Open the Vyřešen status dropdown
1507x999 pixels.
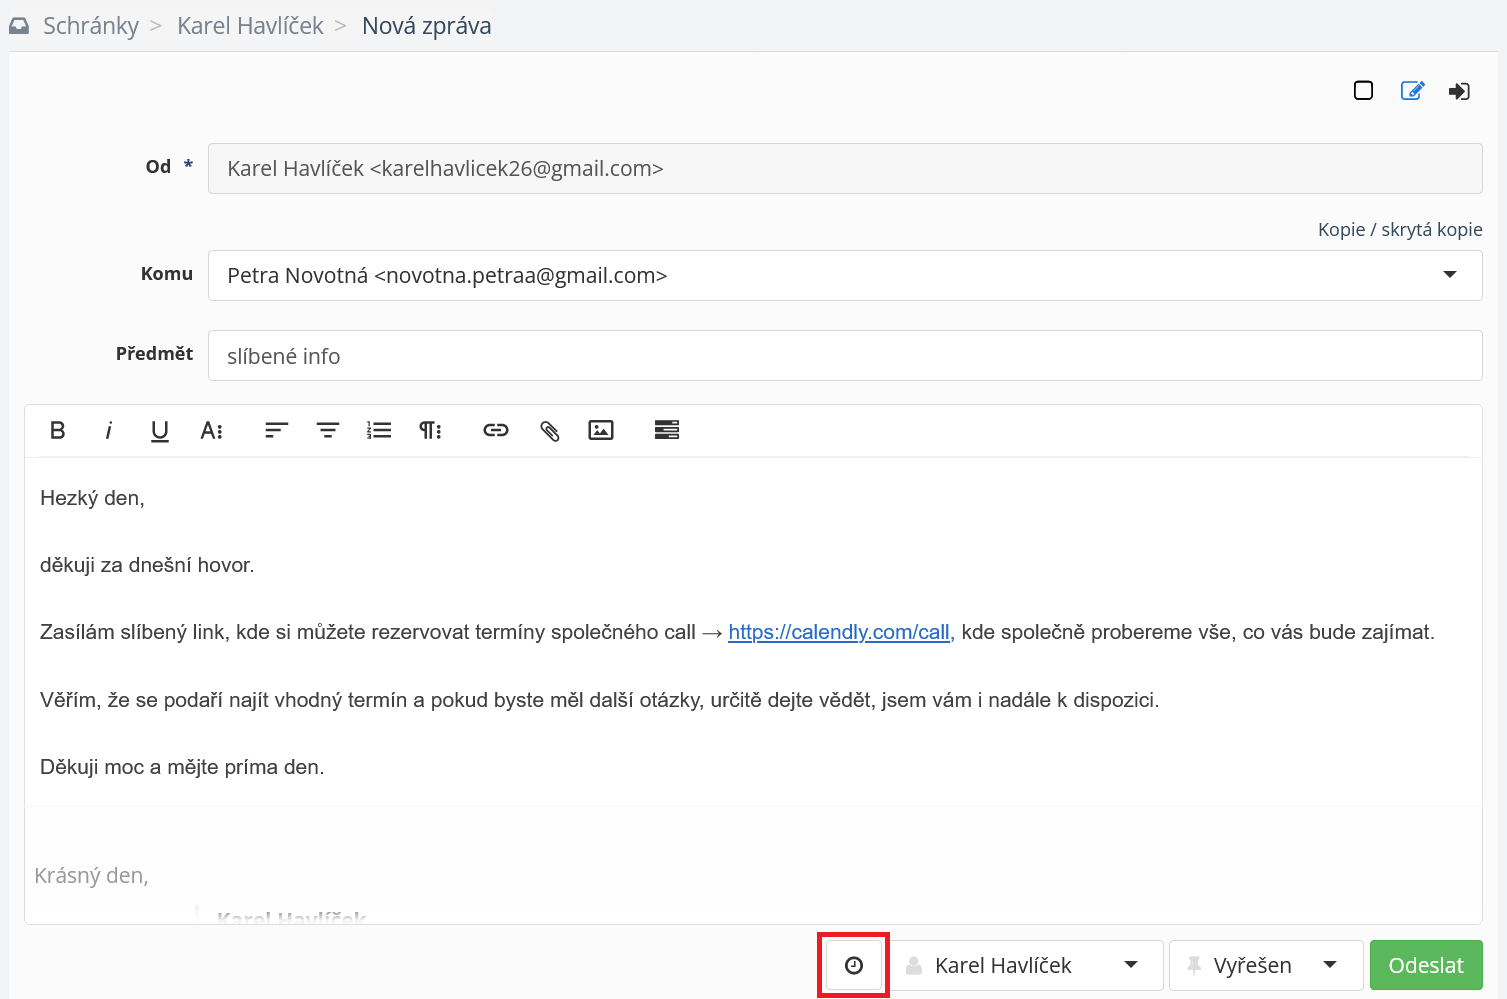[1266, 965]
